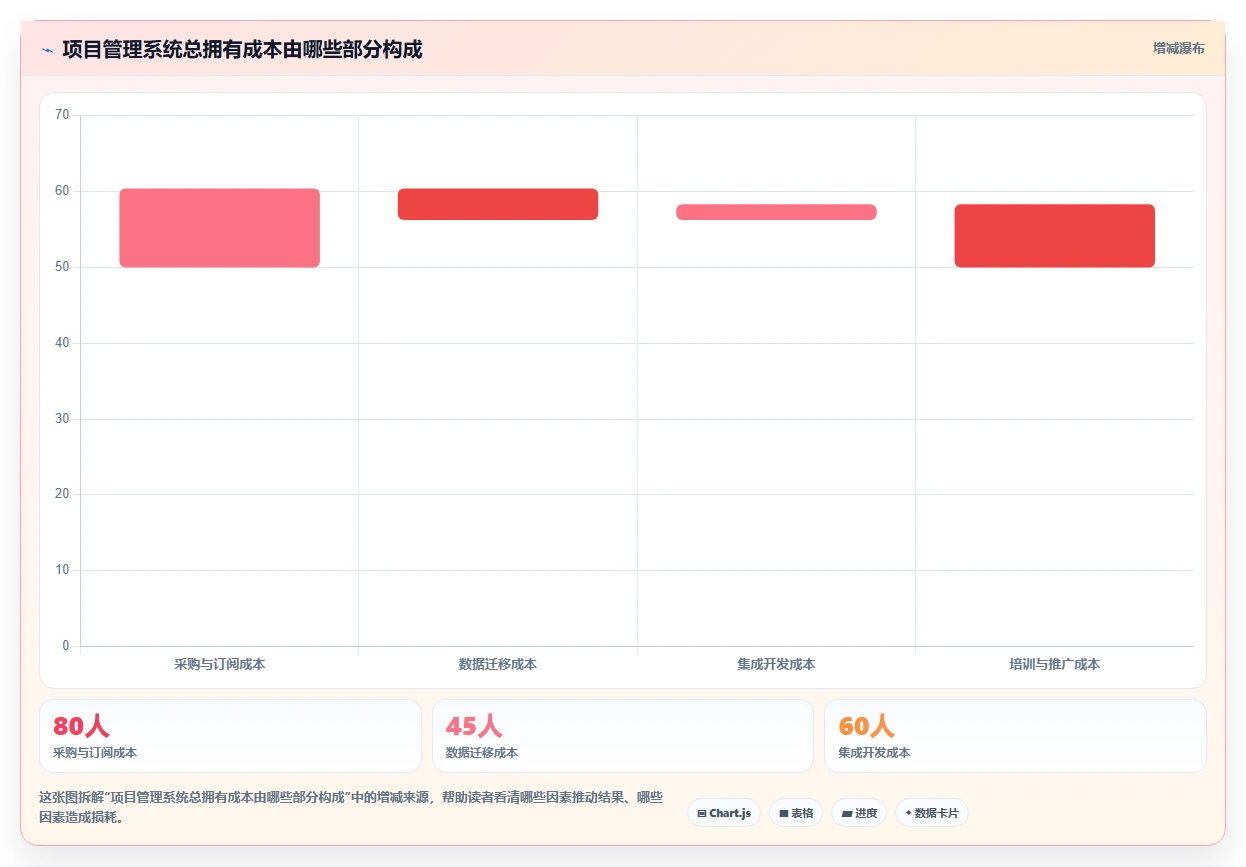
Task: Click the y-axis value 40
Action: coord(62,343)
